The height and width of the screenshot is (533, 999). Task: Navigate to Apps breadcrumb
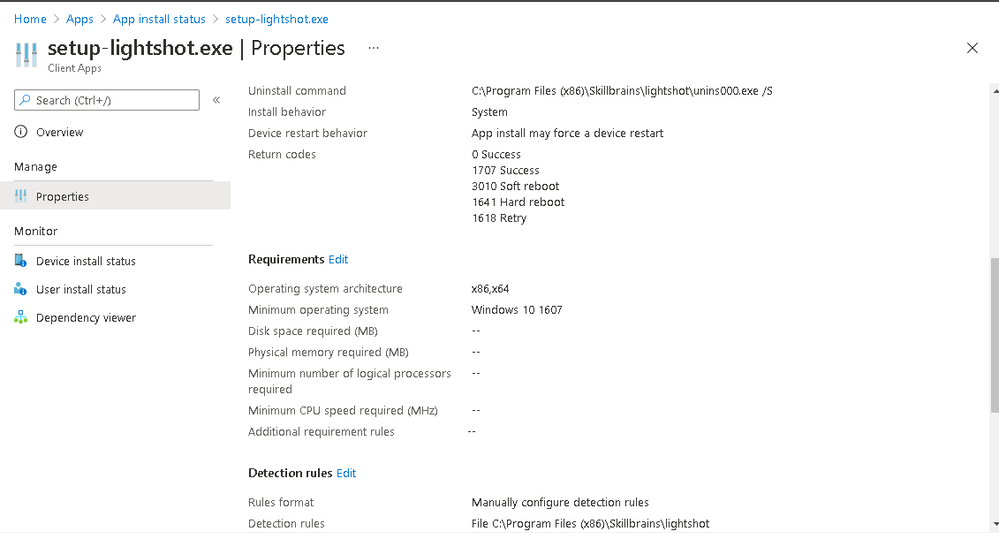coord(80,19)
